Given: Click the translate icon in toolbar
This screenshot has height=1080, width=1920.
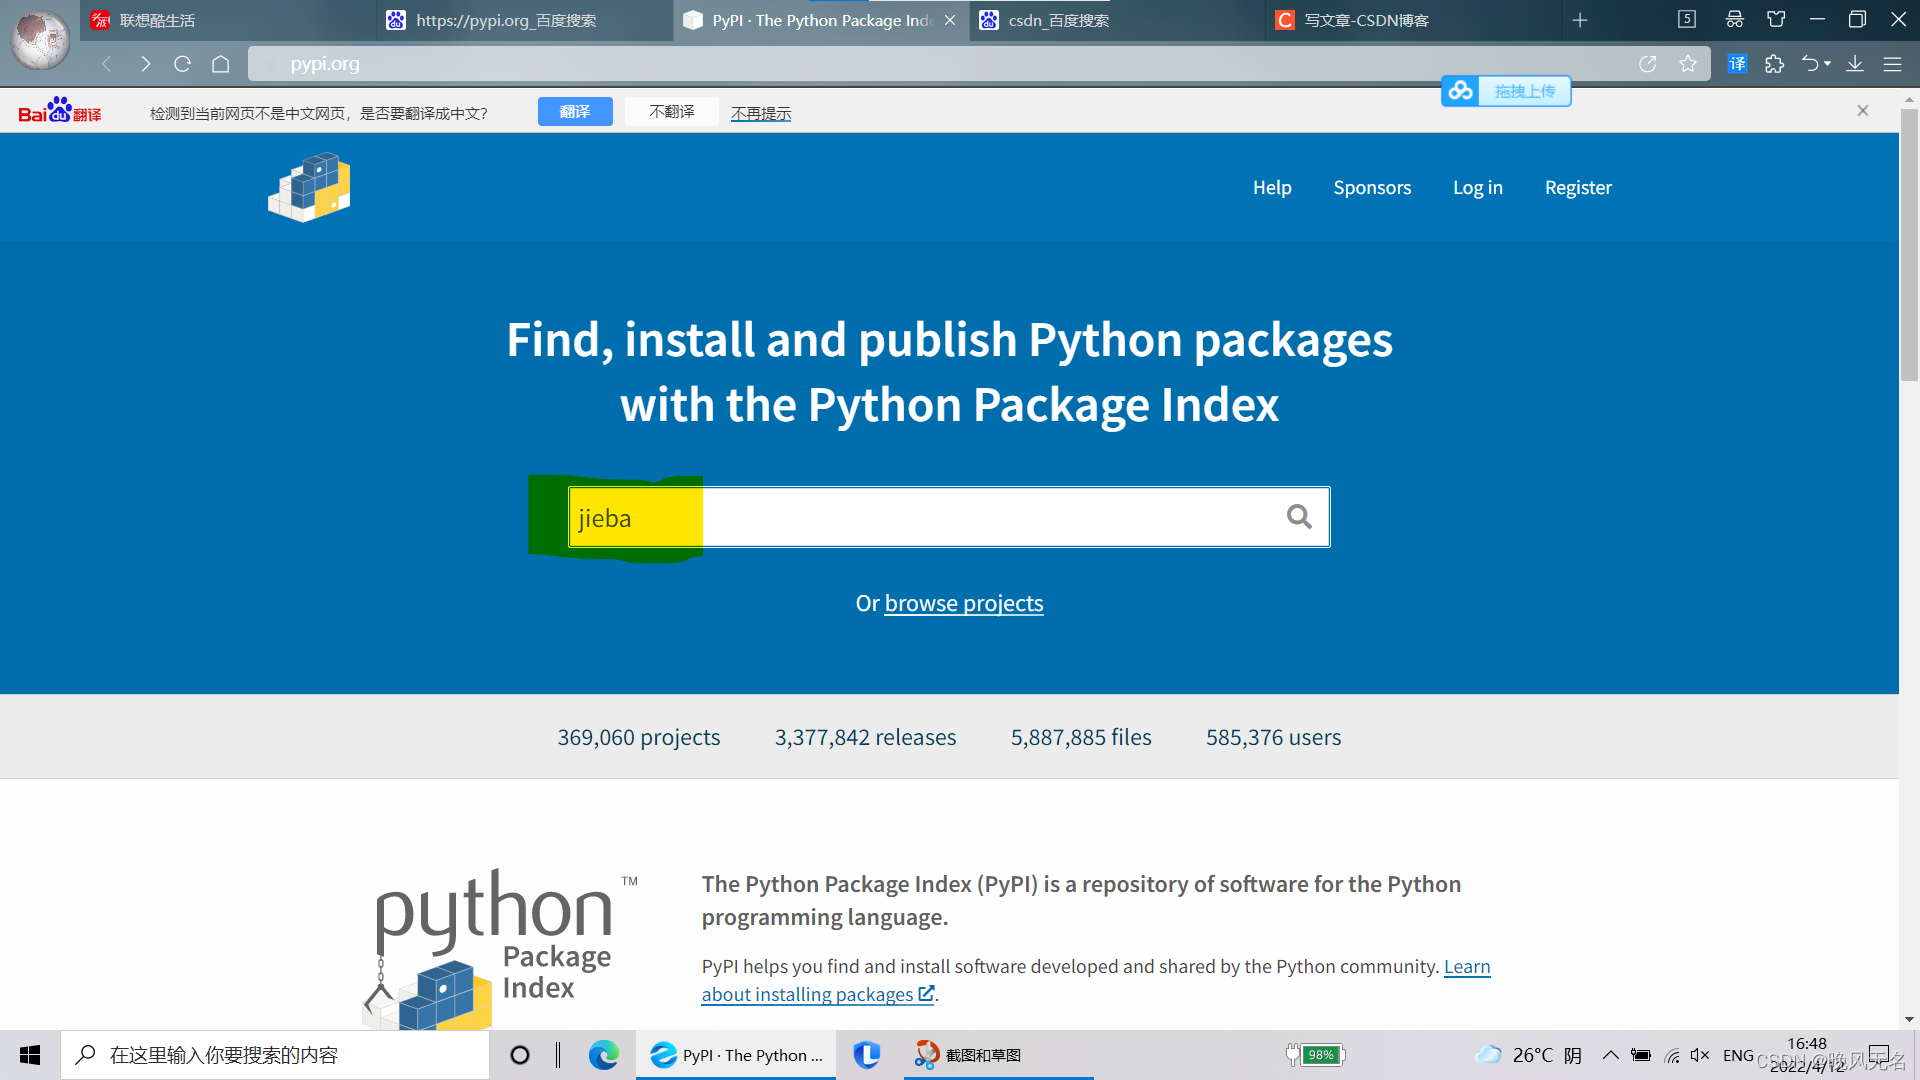Looking at the screenshot, I should (1737, 64).
